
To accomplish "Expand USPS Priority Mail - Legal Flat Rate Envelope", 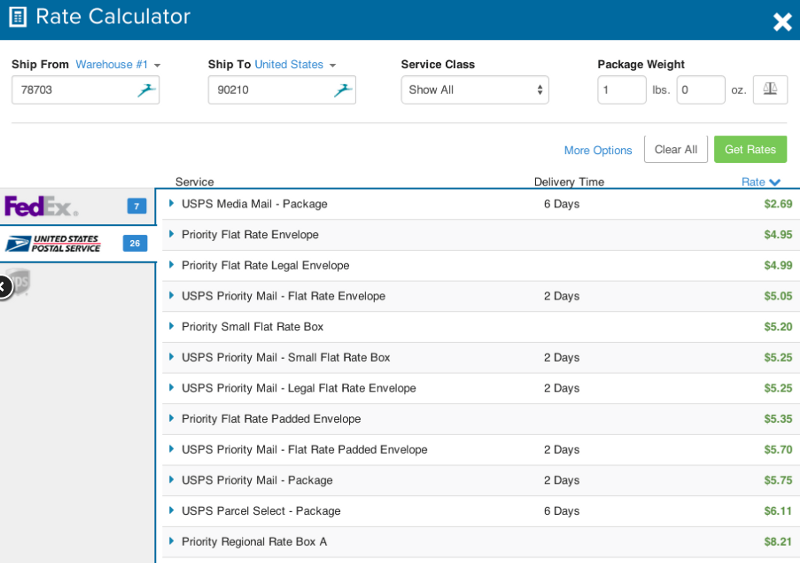I will pyautogui.click(x=171, y=387).
